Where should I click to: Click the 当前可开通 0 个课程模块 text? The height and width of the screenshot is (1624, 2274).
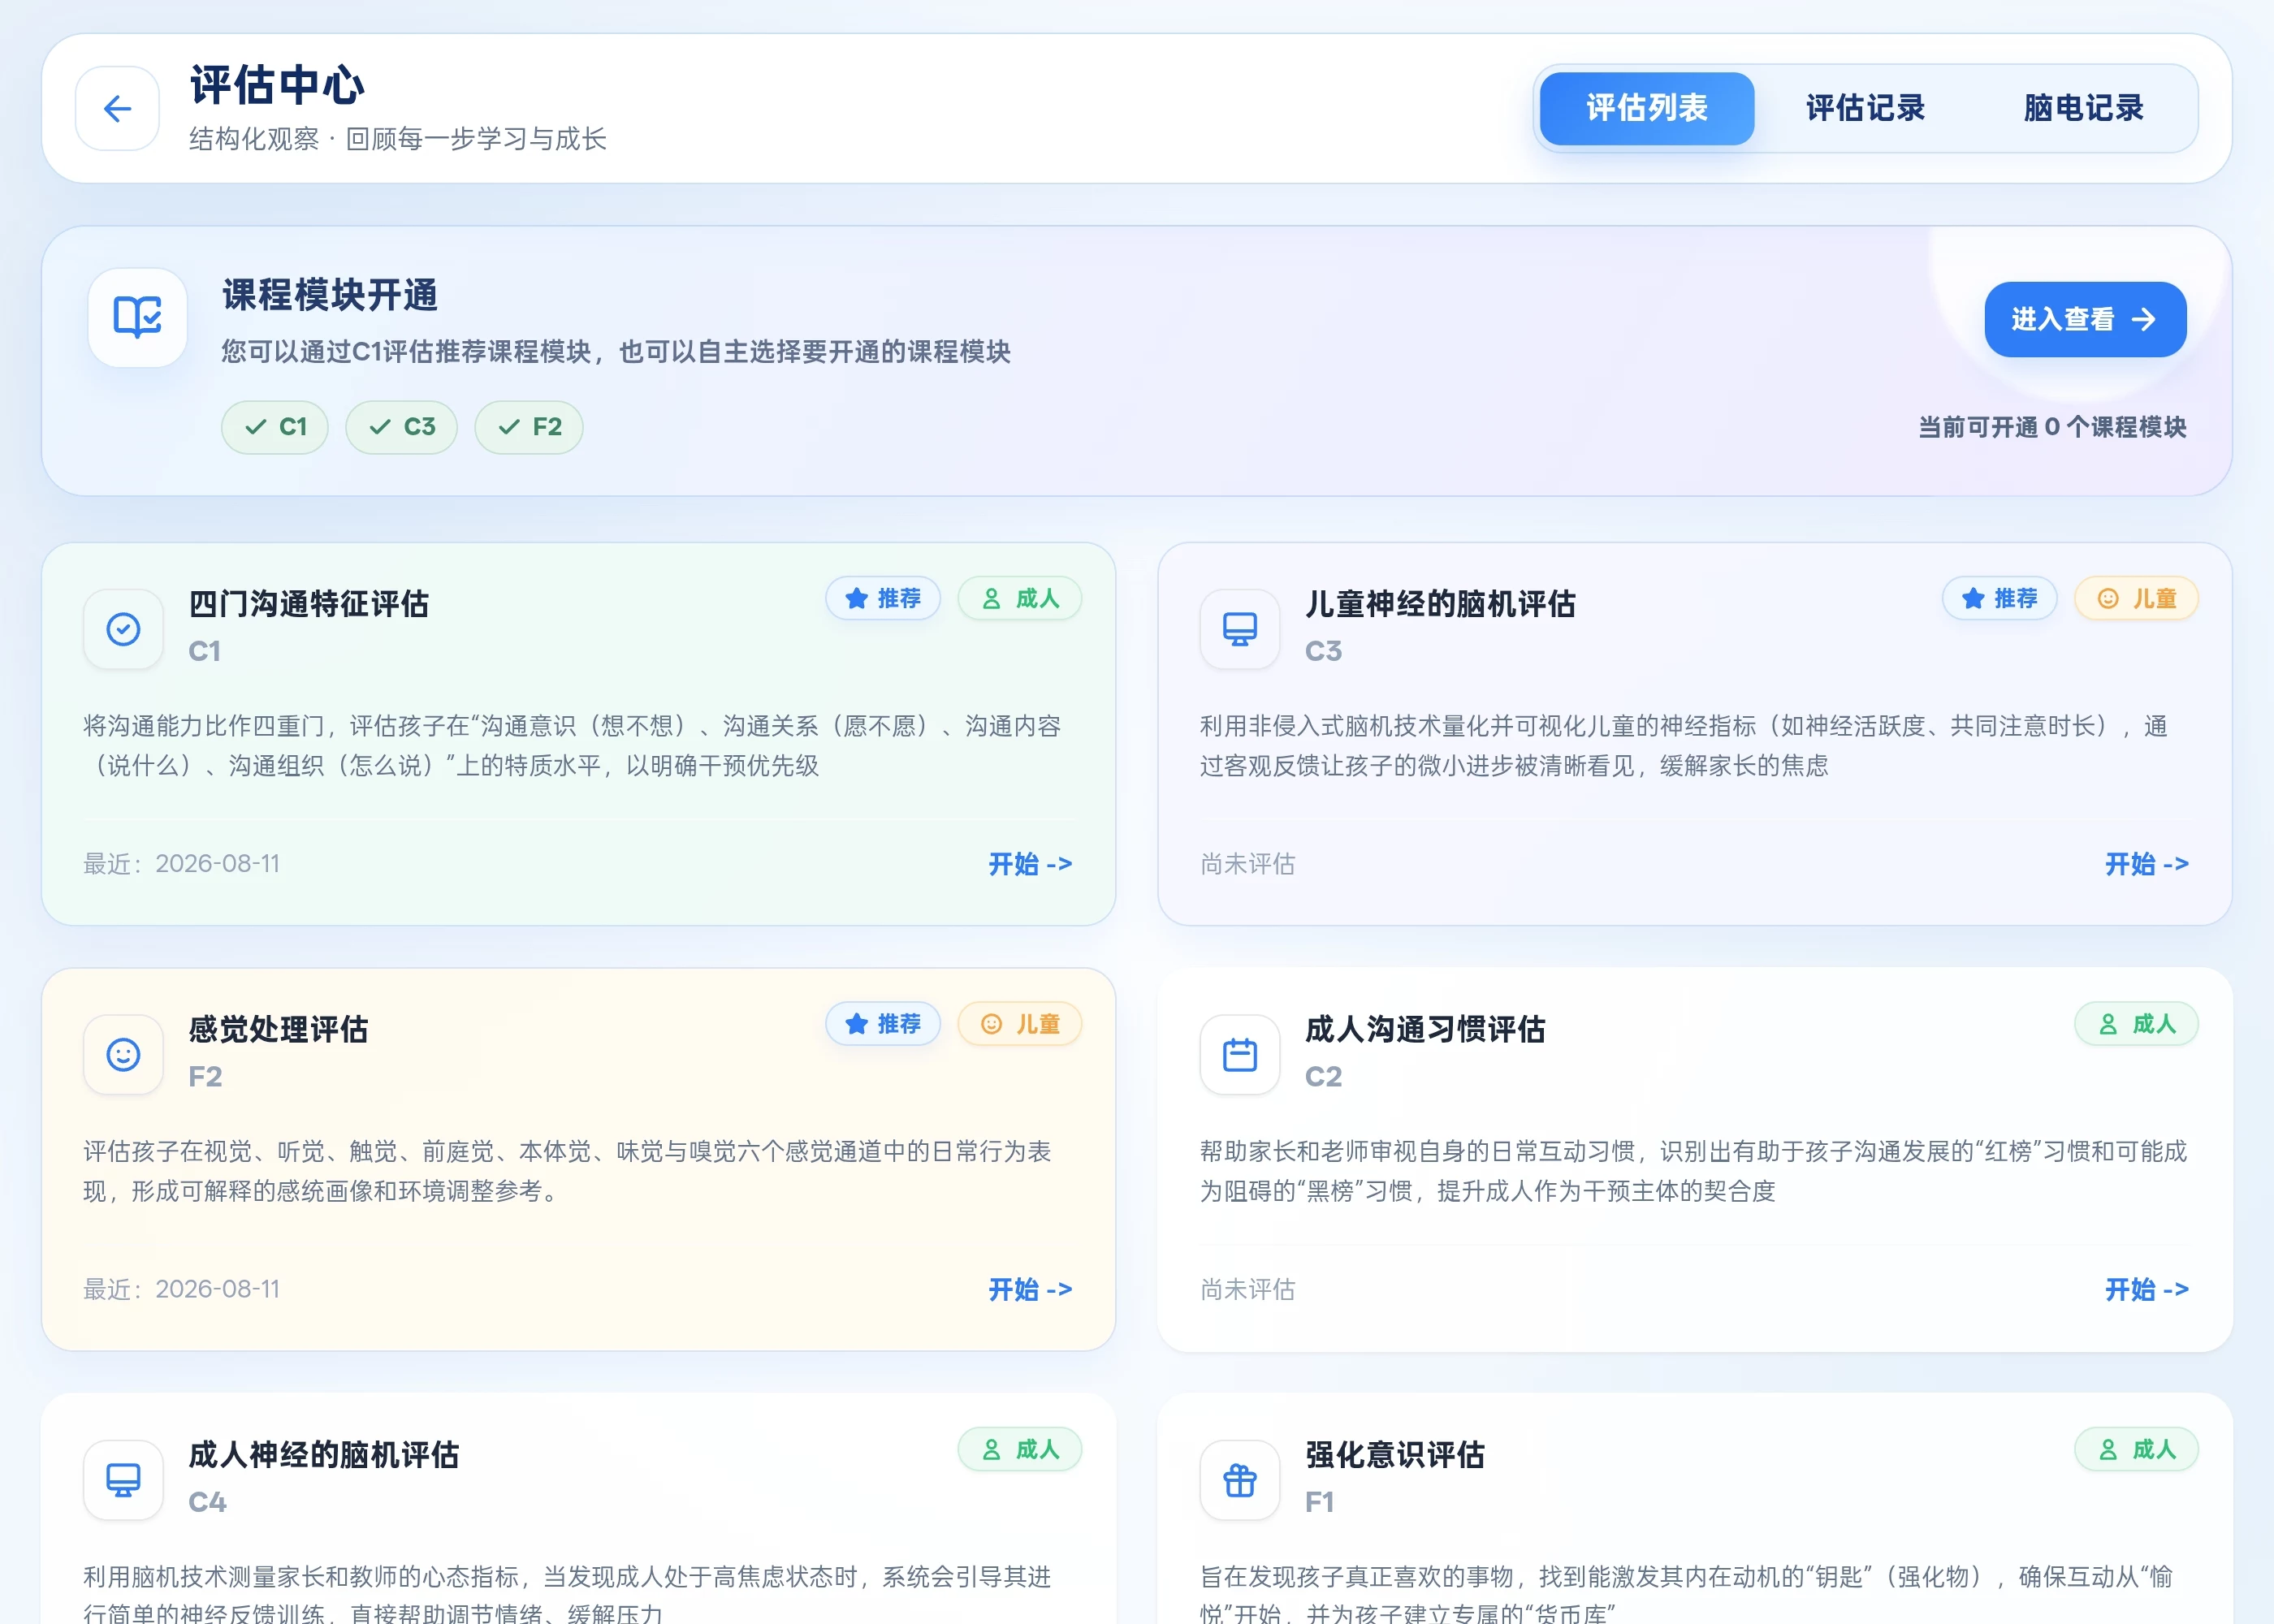pyautogui.click(x=2052, y=427)
